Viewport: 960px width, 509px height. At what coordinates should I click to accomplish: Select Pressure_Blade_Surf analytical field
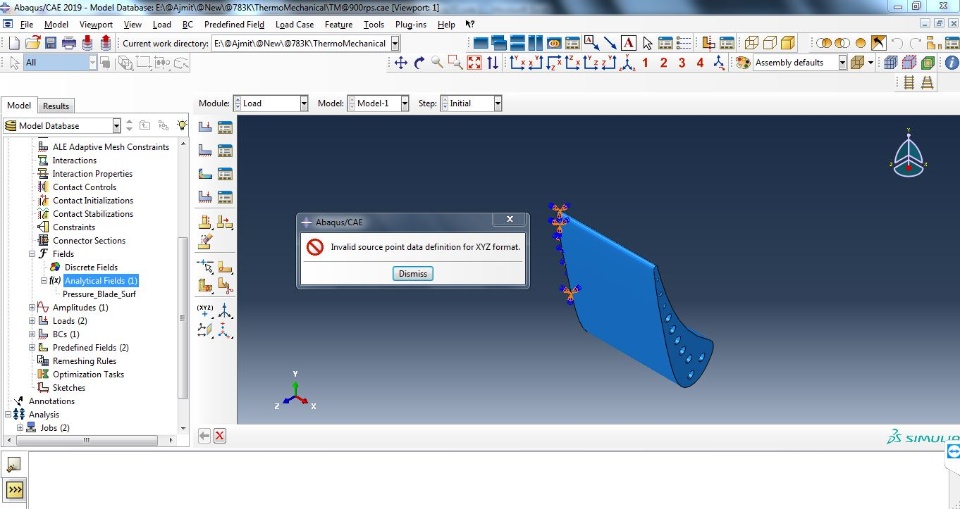99,294
